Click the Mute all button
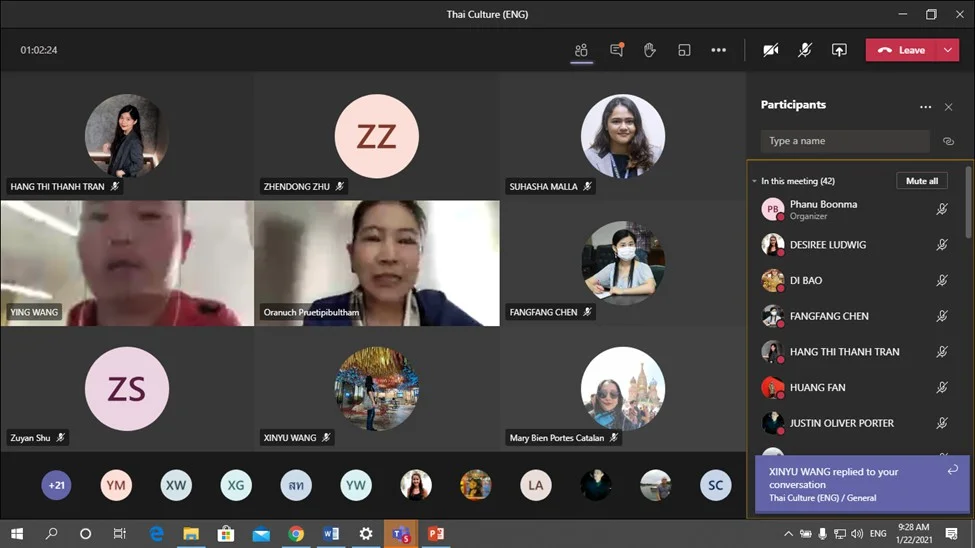Screen dimensions: 975x548 click(921, 181)
